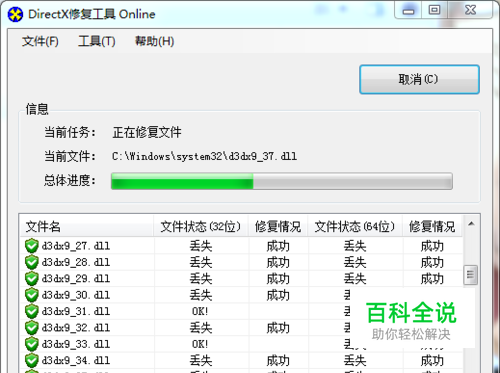The image size is (500, 373).
Task: Minimize the DirectX repair tool window
Action: pos(408,10)
